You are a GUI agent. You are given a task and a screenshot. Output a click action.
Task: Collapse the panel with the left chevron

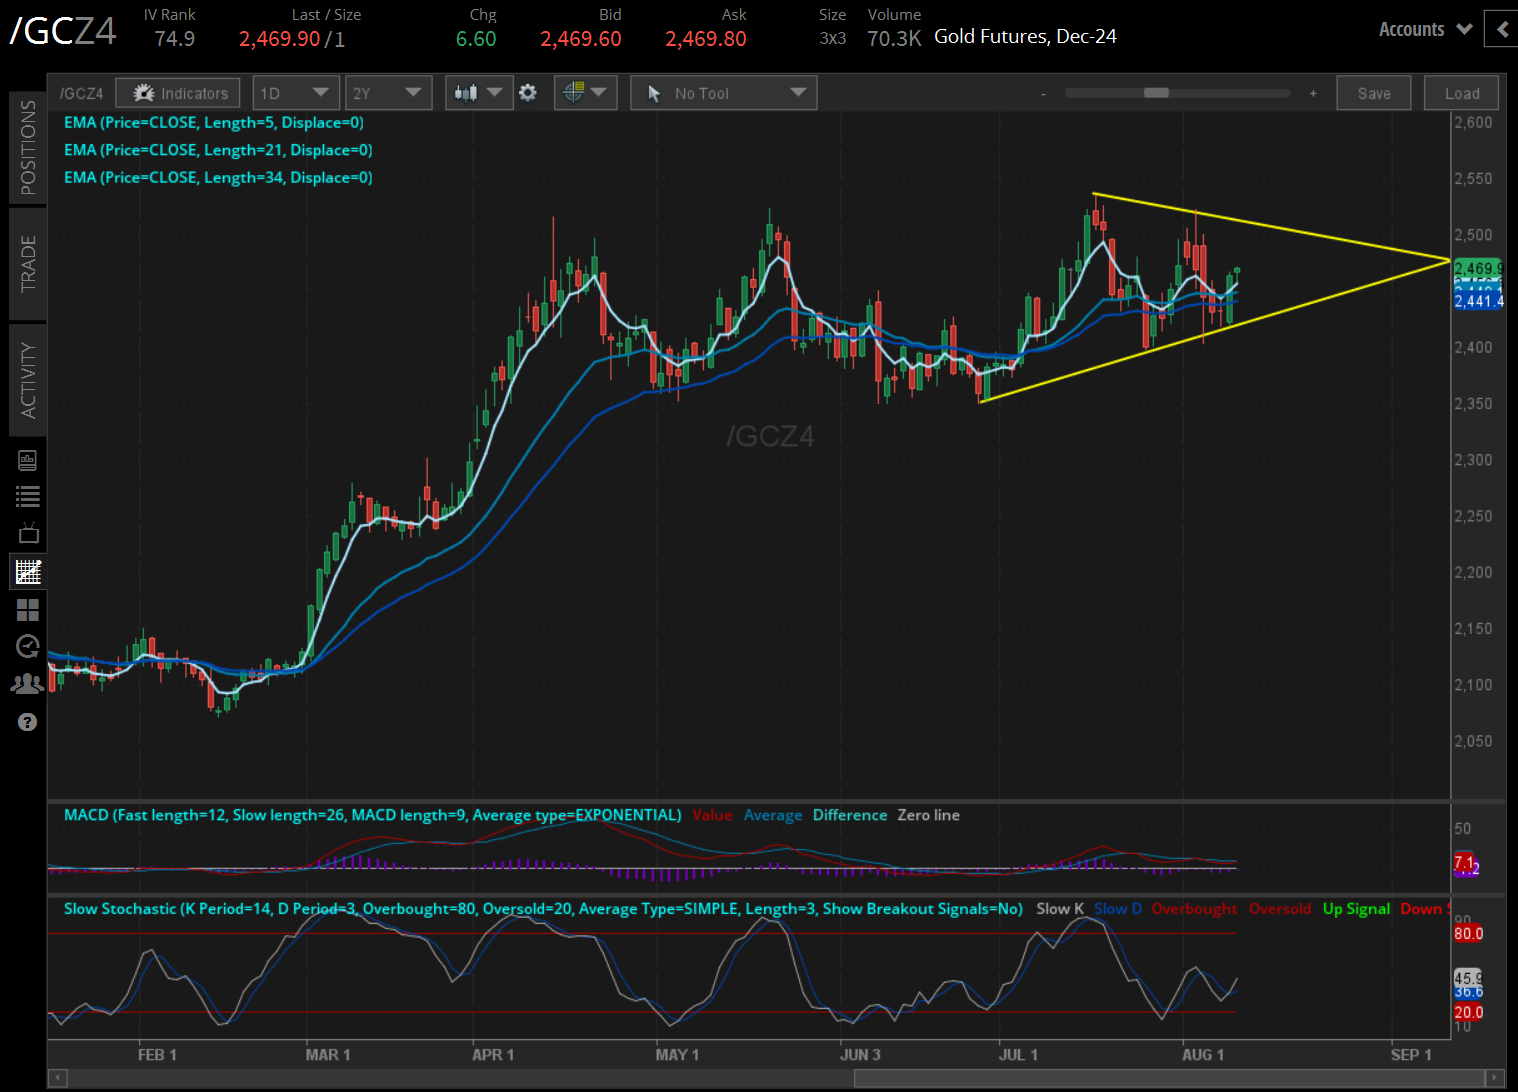click(1501, 30)
